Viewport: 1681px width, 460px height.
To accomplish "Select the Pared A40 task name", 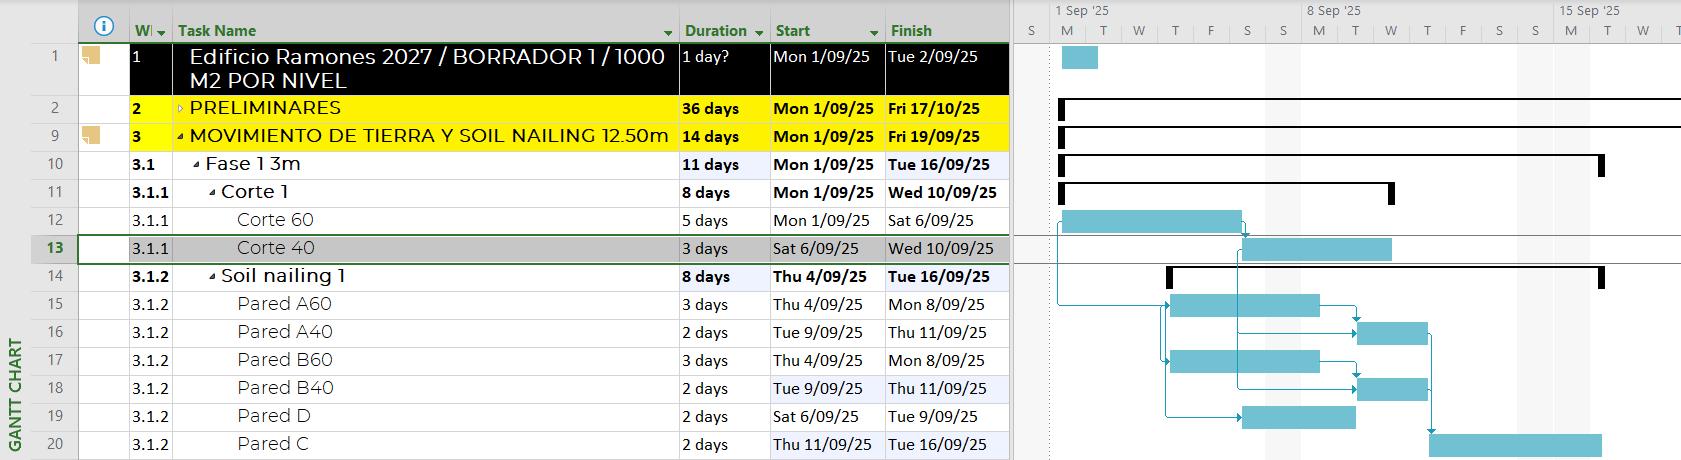I will [285, 332].
